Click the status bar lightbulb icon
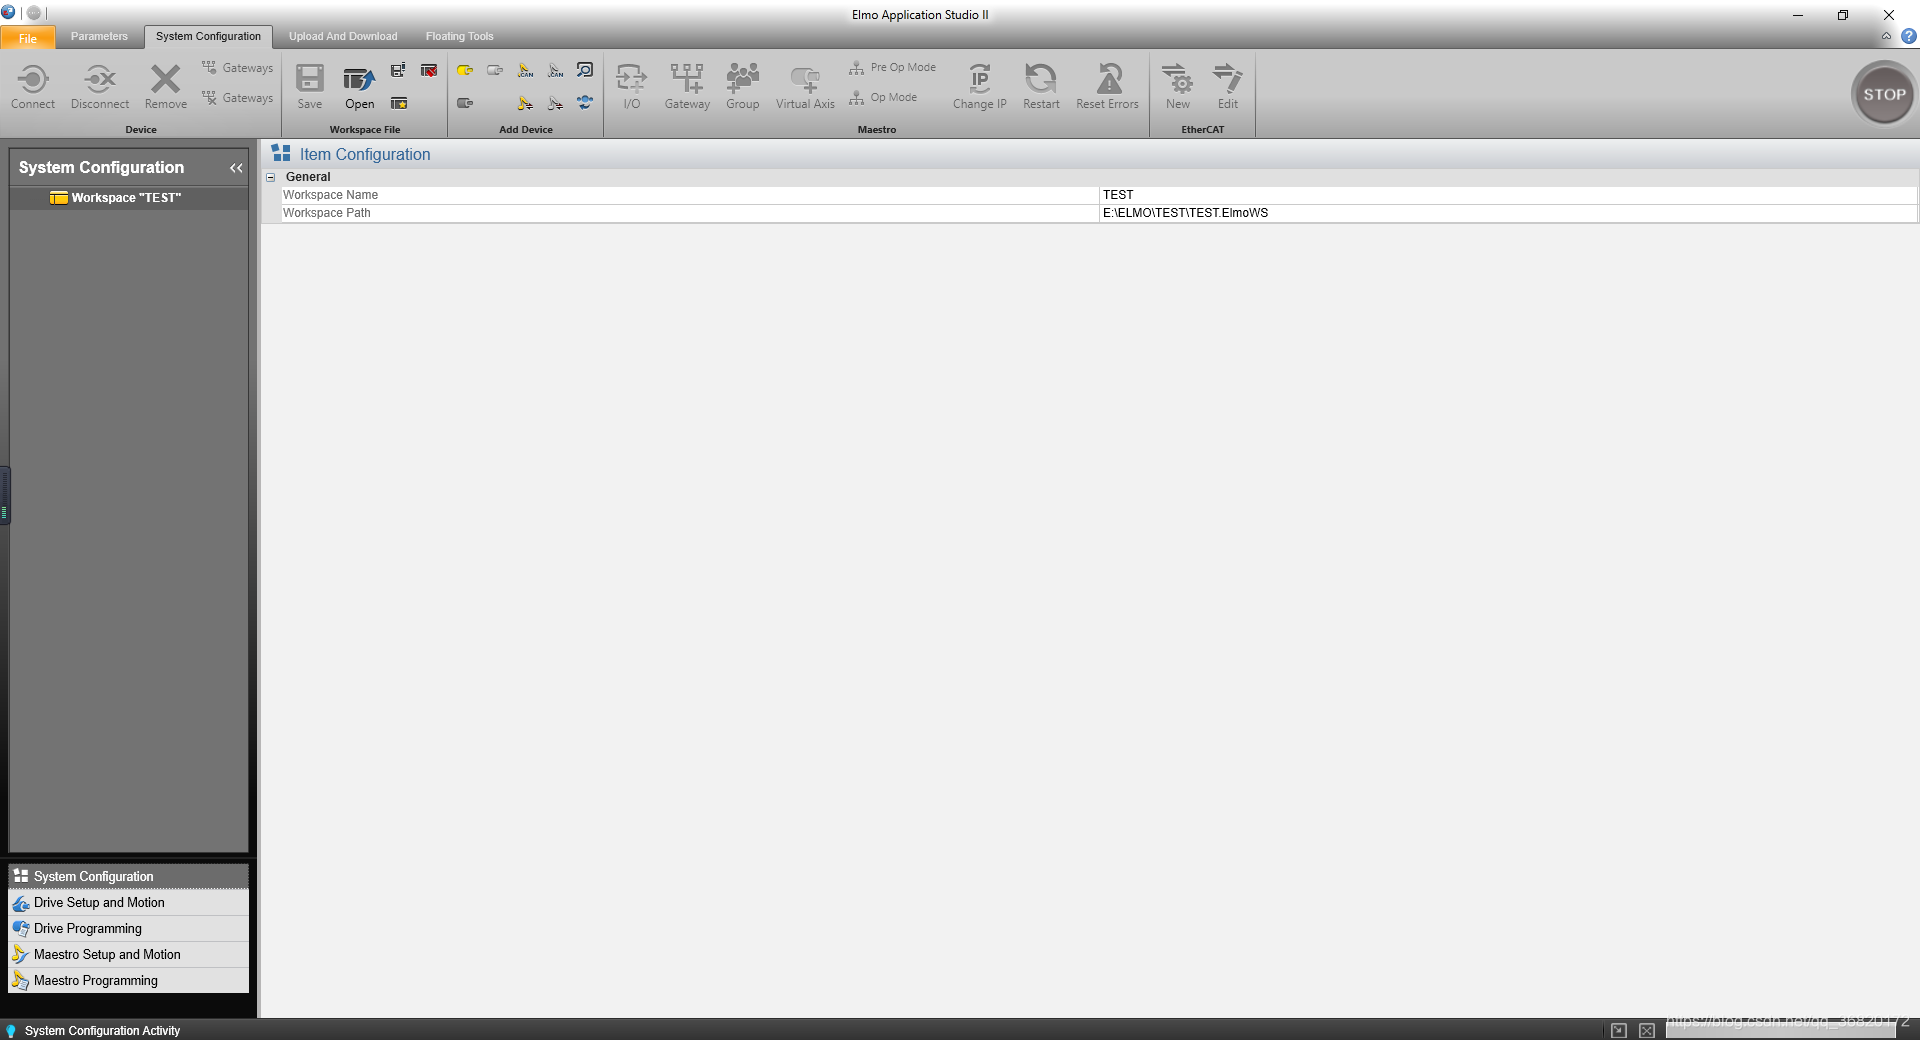 click(x=11, y=1030)
